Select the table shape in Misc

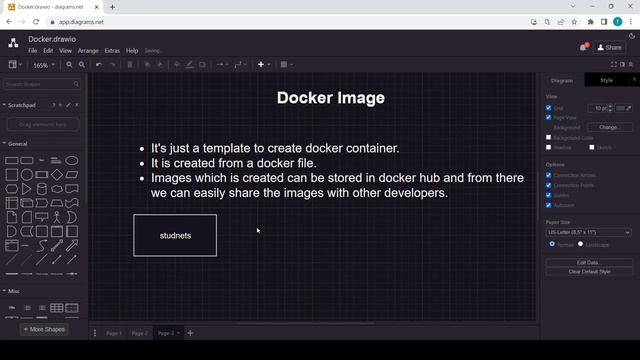coord(57,308)
